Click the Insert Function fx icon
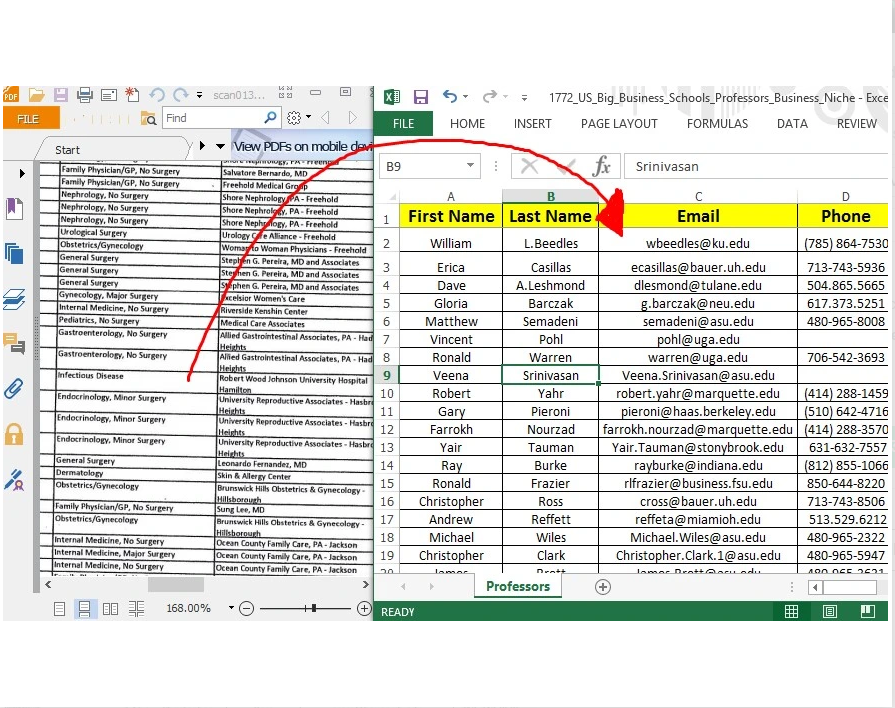 (x=601, y=166)
